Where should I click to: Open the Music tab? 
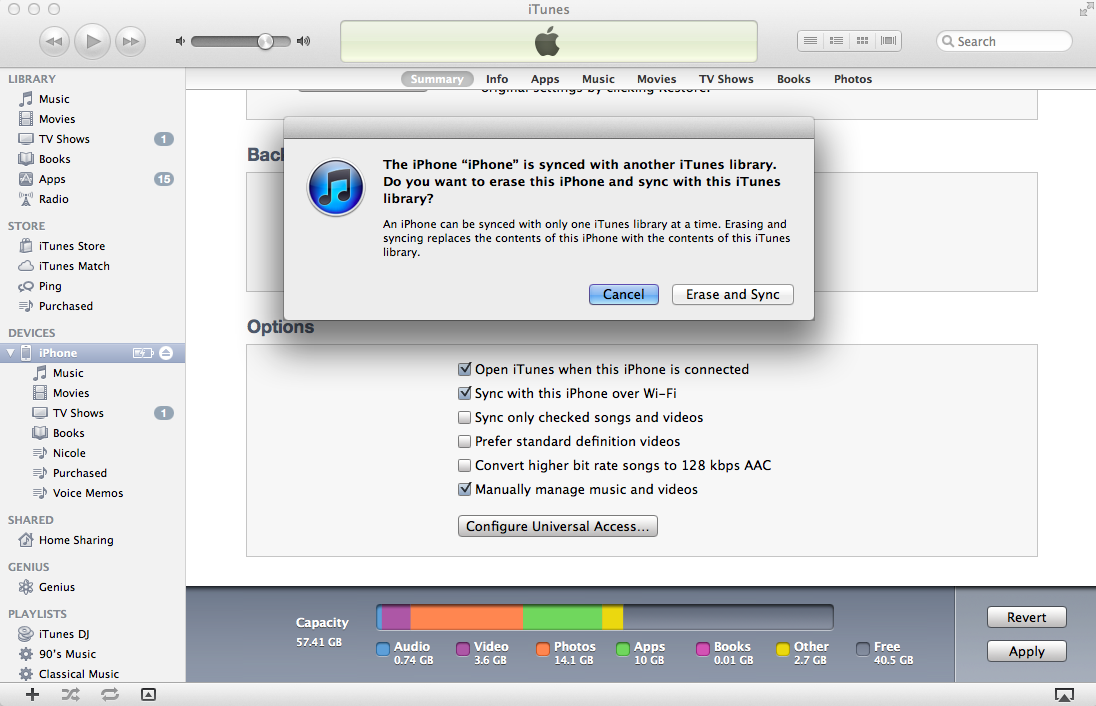(x=598, y=79)
